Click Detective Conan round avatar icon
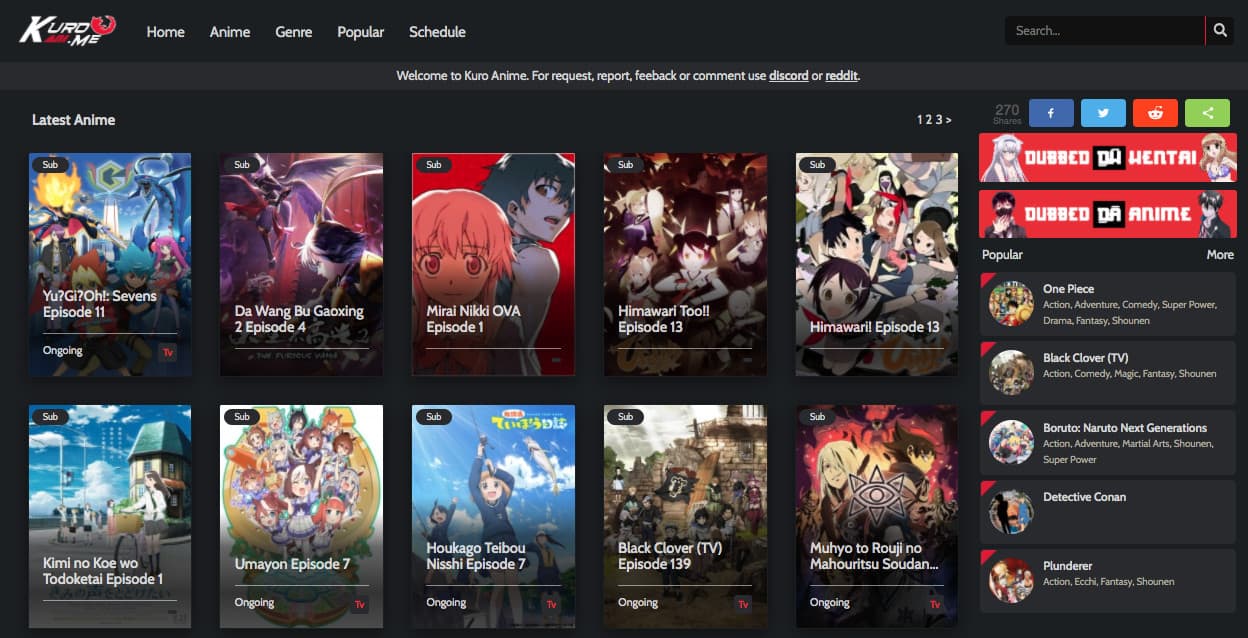1248x638 pixels. tap(1011, 511)
